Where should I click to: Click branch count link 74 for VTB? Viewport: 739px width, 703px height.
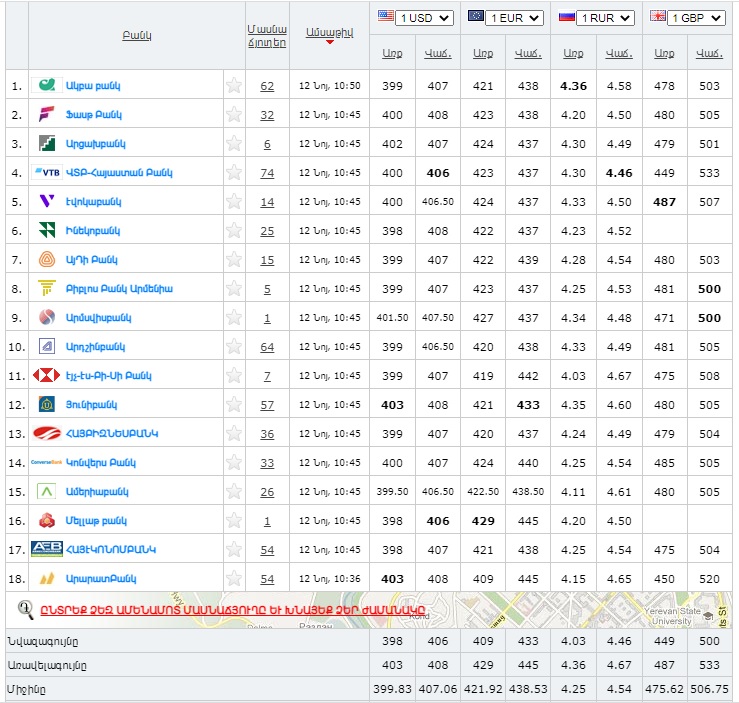click(267, 173)
